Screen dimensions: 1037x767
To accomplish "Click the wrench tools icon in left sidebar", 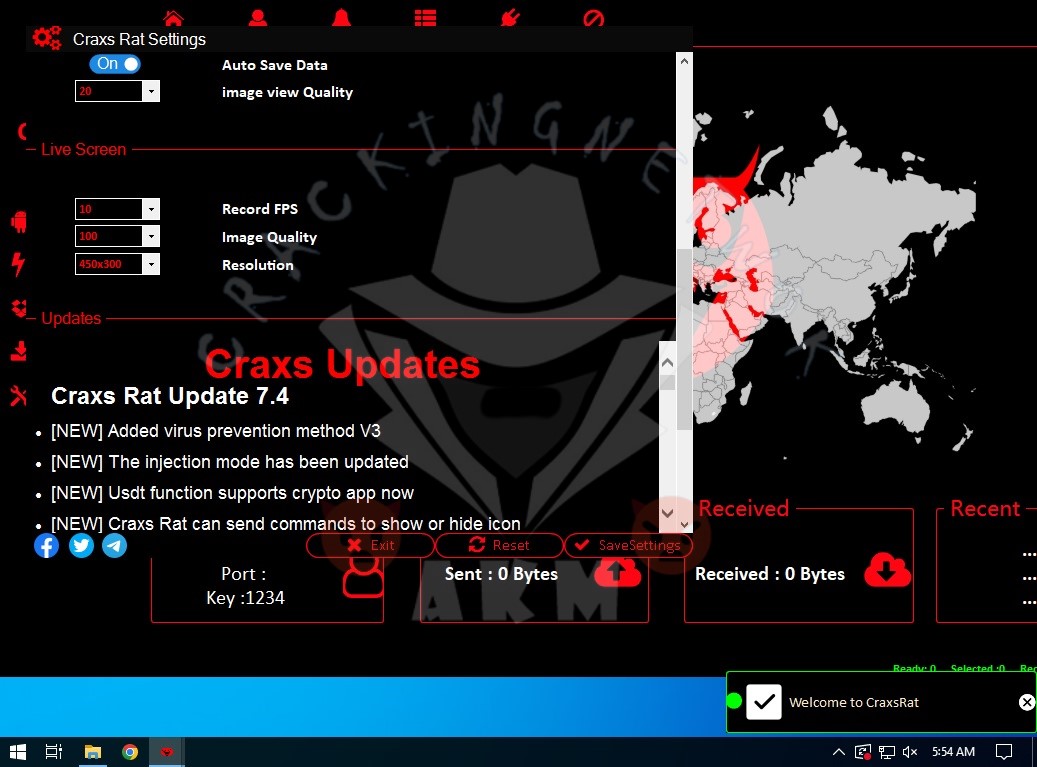I will point(18,395).
